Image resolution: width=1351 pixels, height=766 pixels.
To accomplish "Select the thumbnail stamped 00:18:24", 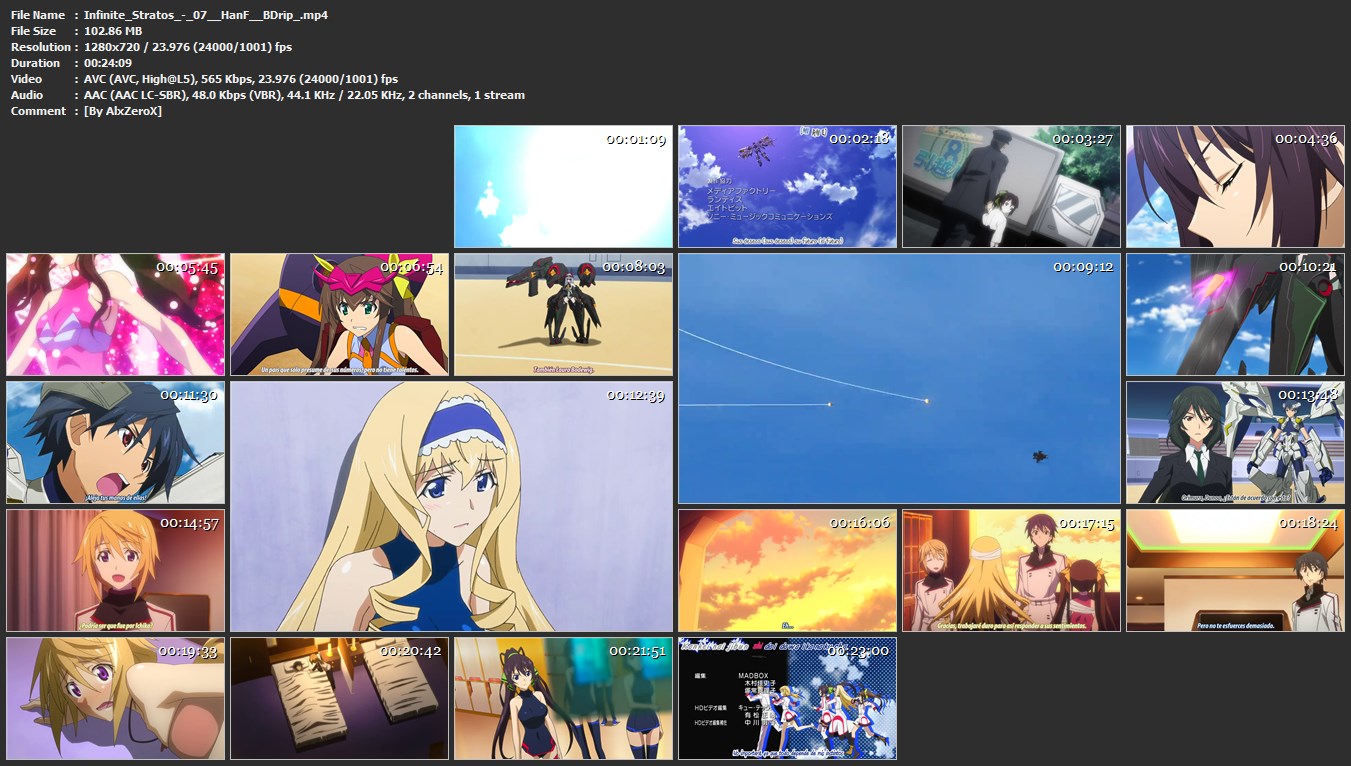I will [1235, 570].
